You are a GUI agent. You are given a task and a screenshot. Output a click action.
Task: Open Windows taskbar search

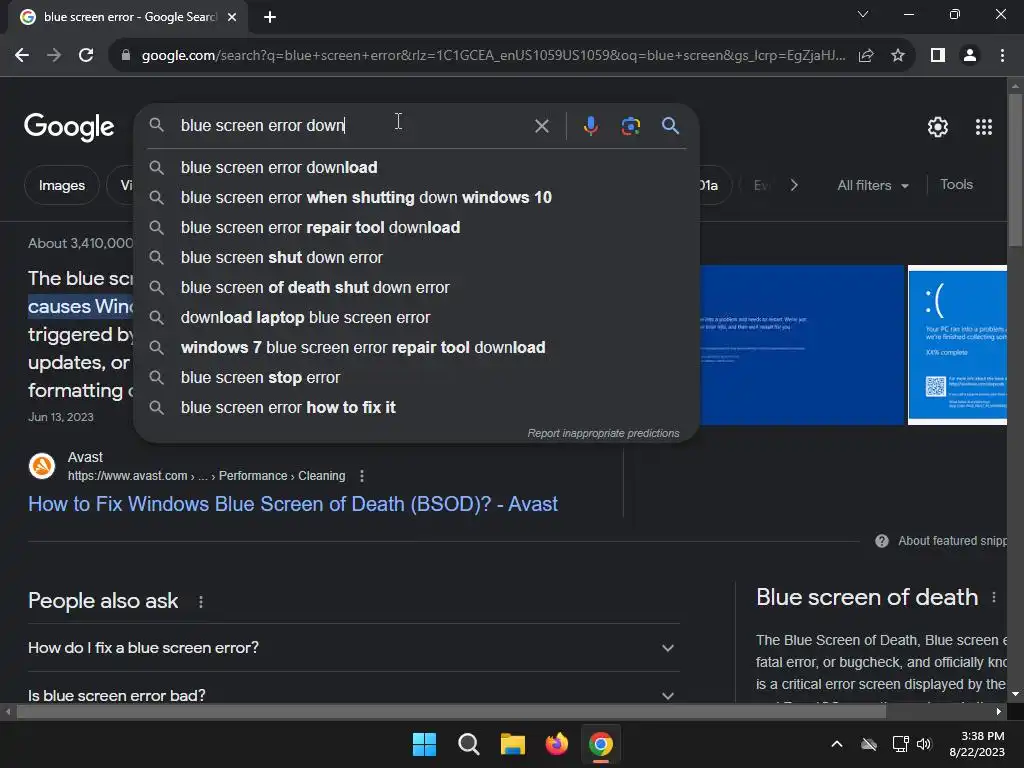[x=468, y=744]
